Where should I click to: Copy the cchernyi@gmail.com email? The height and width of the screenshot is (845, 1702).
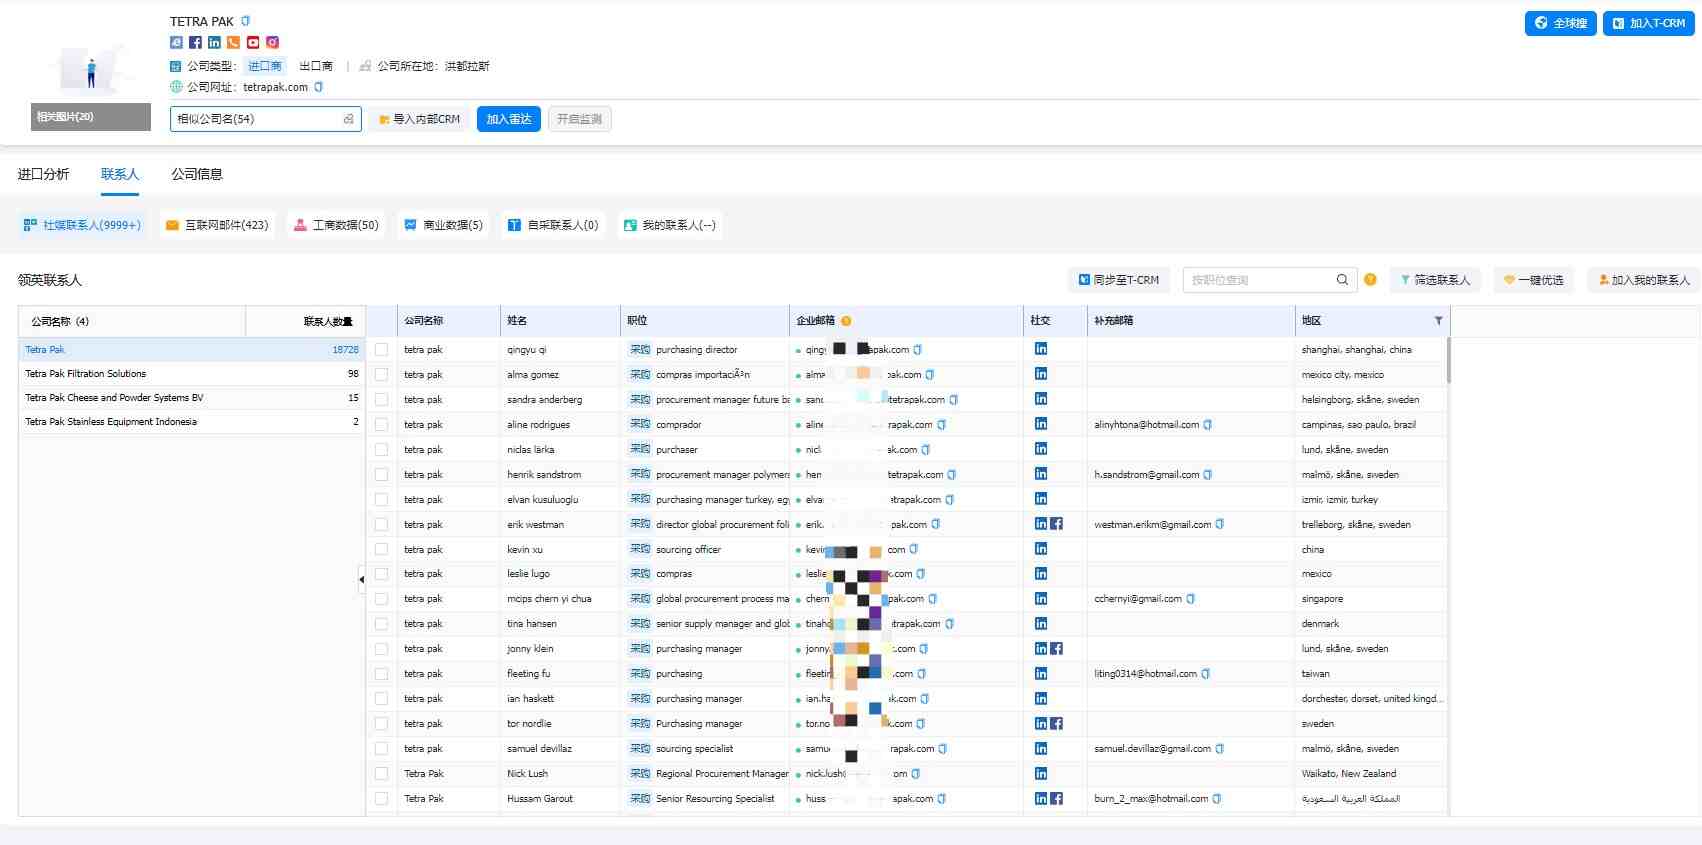coord(1191,599)
